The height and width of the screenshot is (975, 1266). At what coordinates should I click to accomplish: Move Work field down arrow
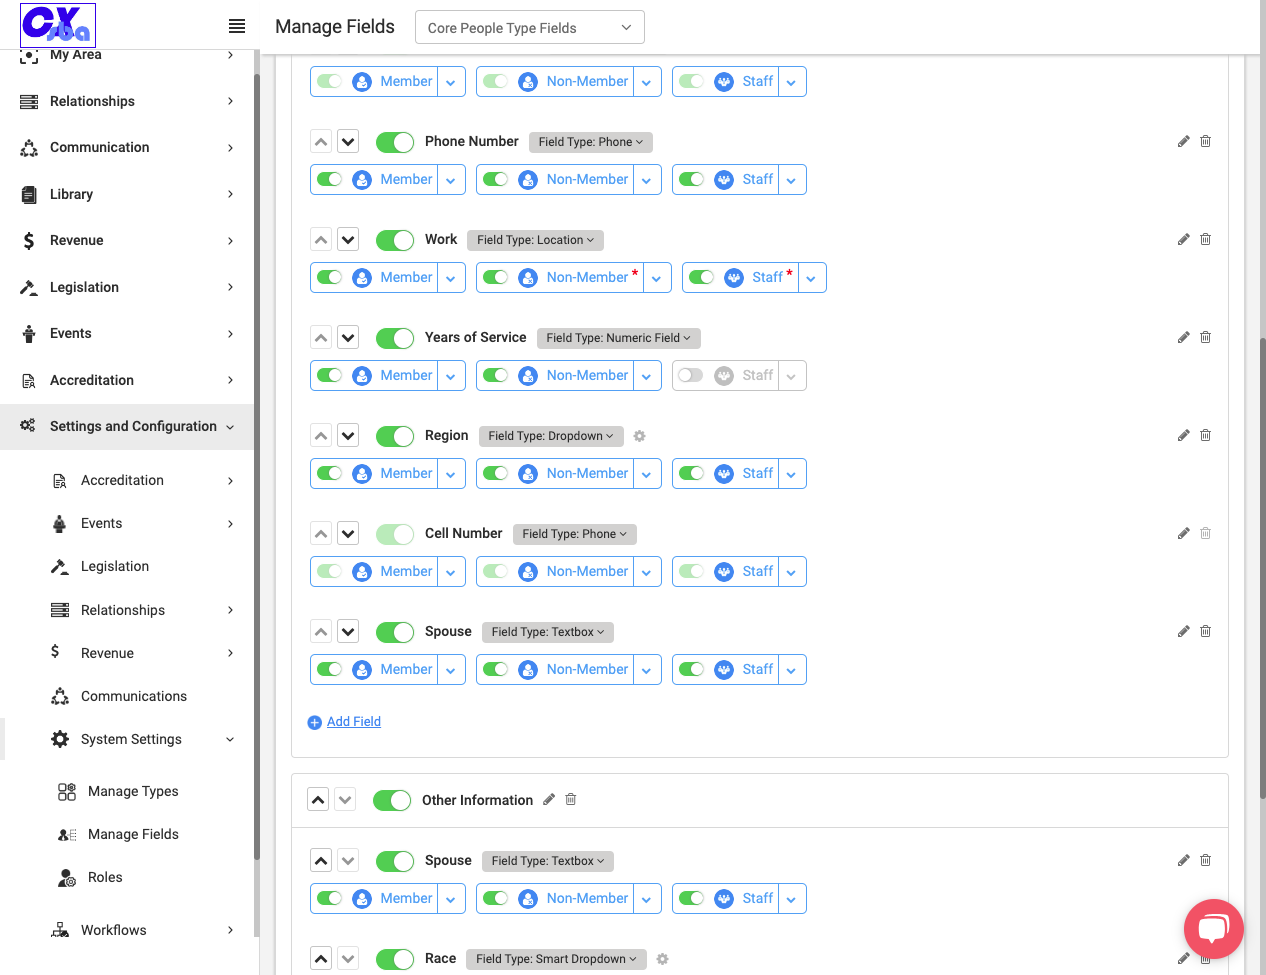coord(348,239)
